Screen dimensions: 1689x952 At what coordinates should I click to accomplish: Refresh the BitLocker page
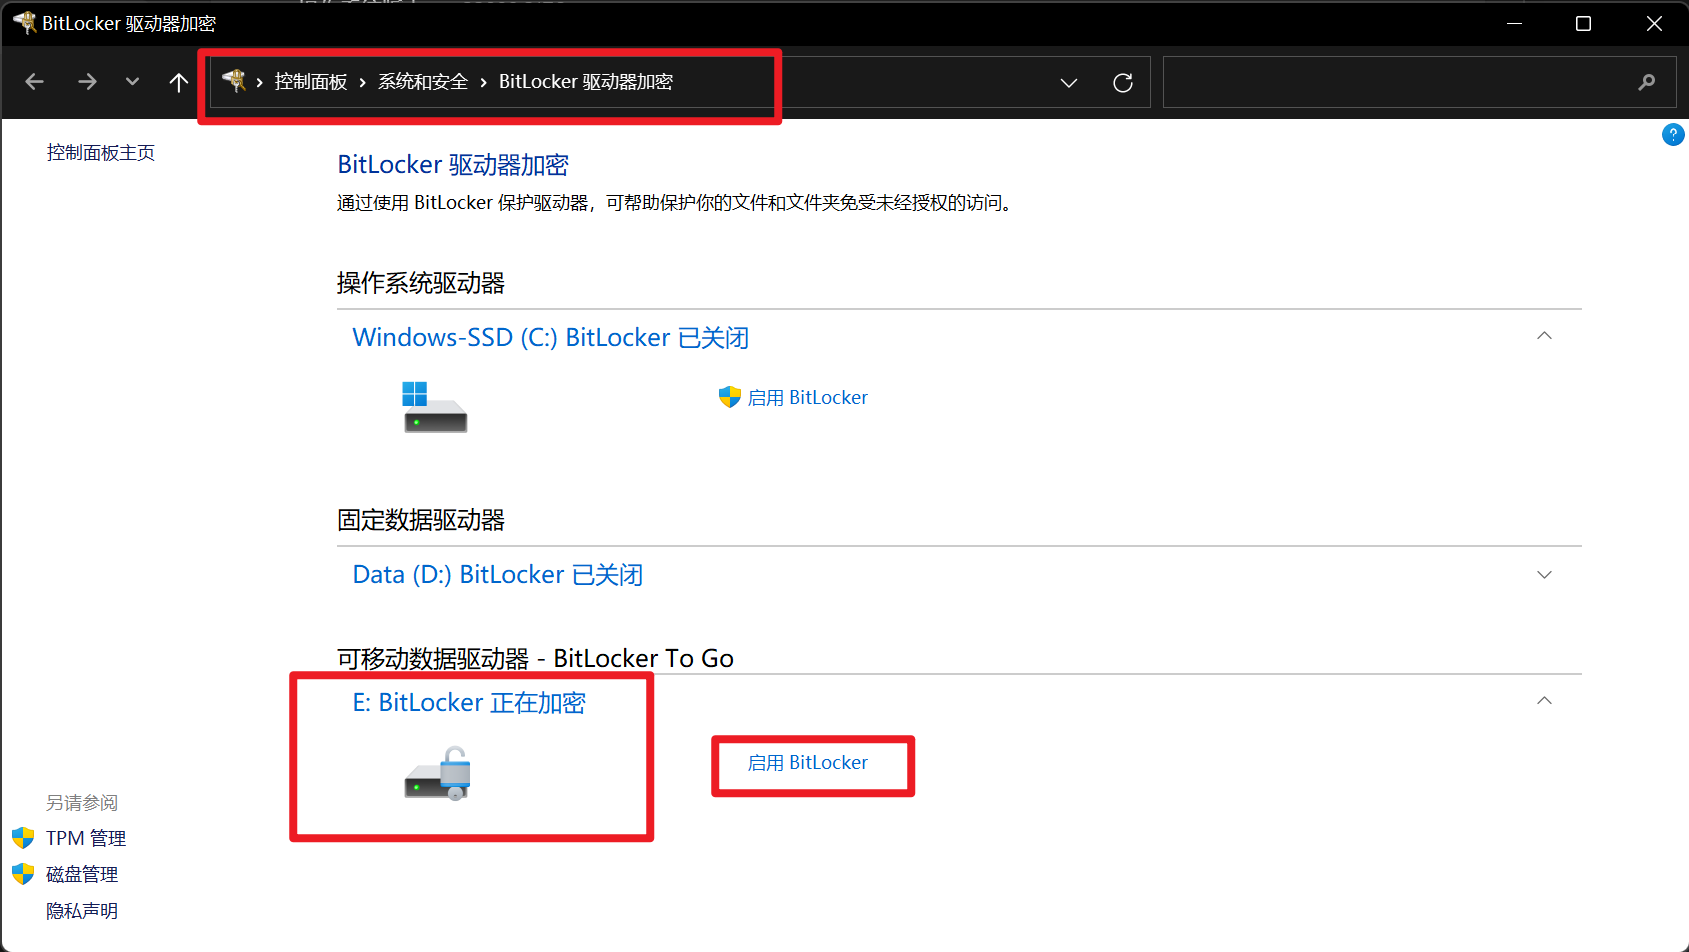pos(1123,82)
